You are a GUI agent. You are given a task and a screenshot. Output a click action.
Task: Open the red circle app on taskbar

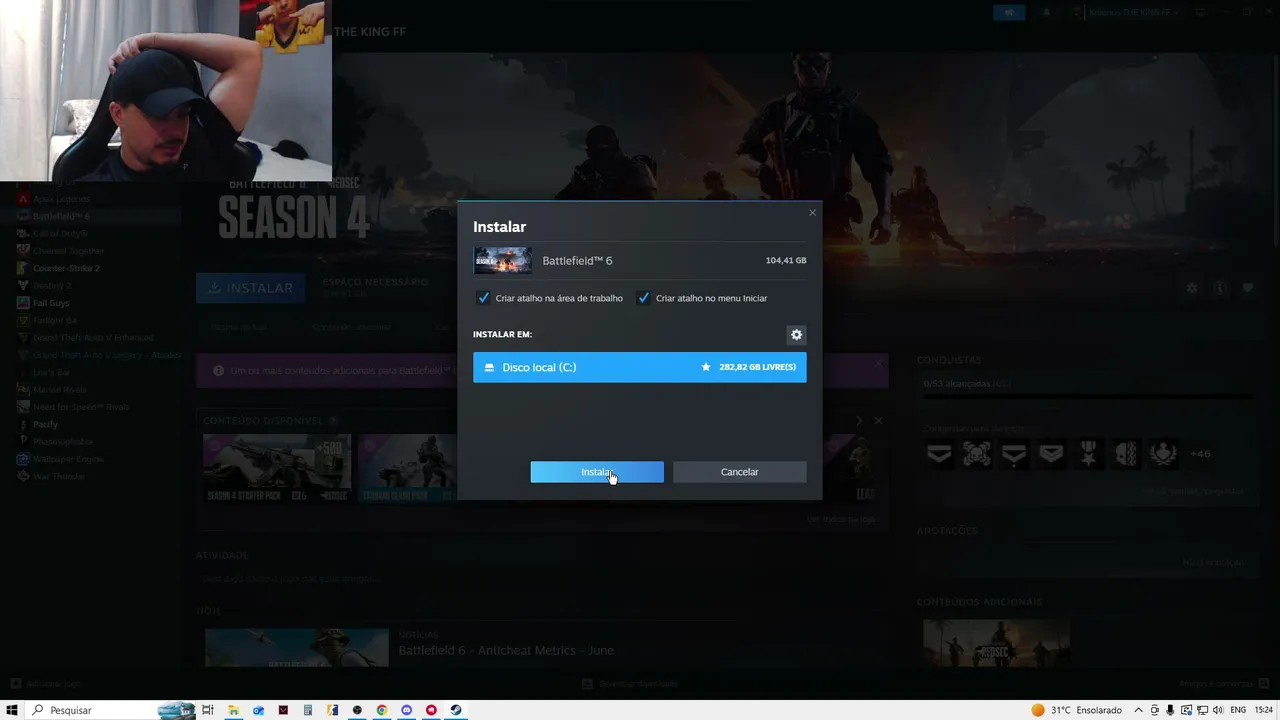[x=431, y=710]
